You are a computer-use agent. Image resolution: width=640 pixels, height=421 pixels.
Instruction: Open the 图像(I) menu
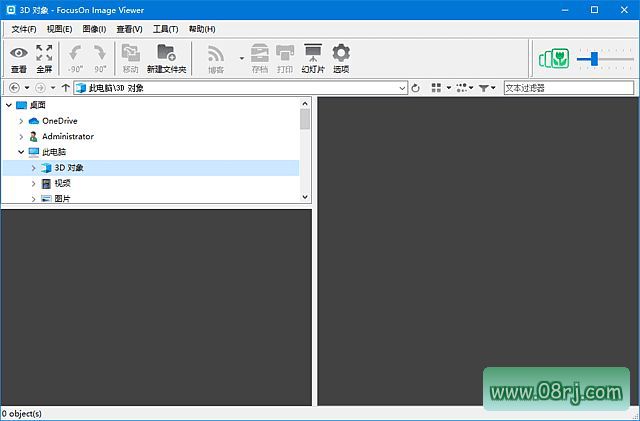pos(94,29)
